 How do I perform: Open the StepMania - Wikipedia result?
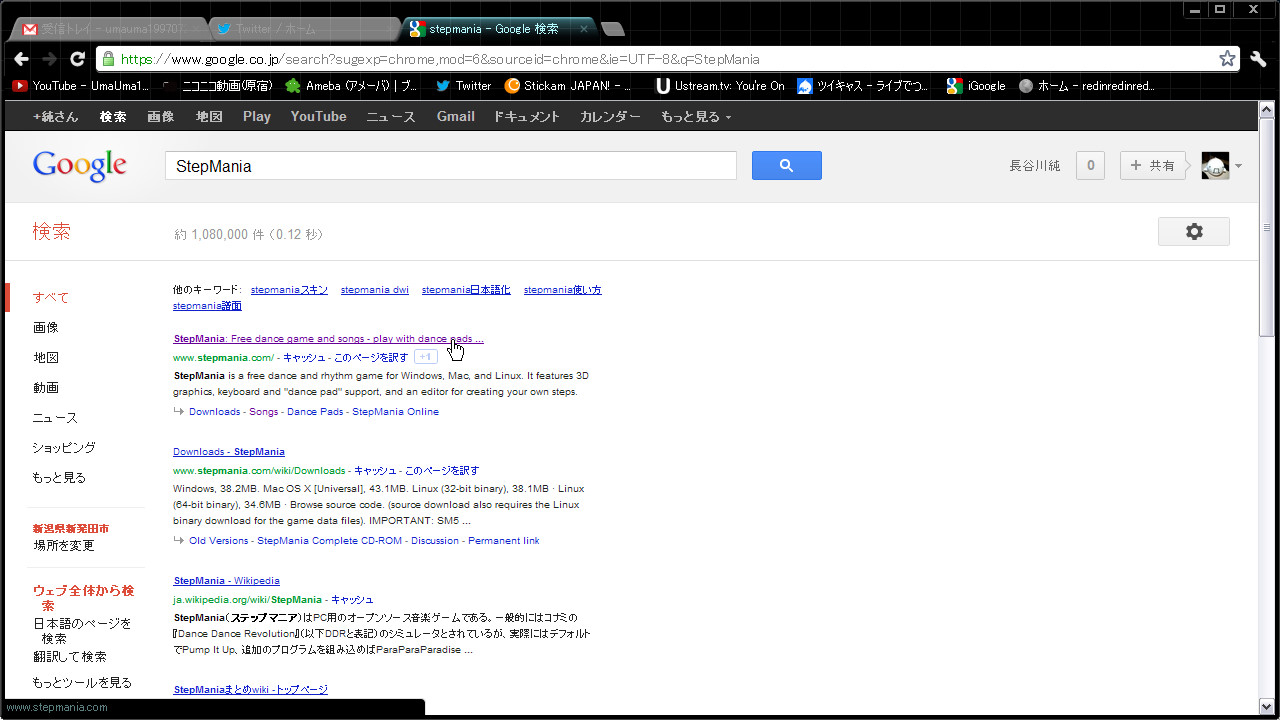pos(227,581)
